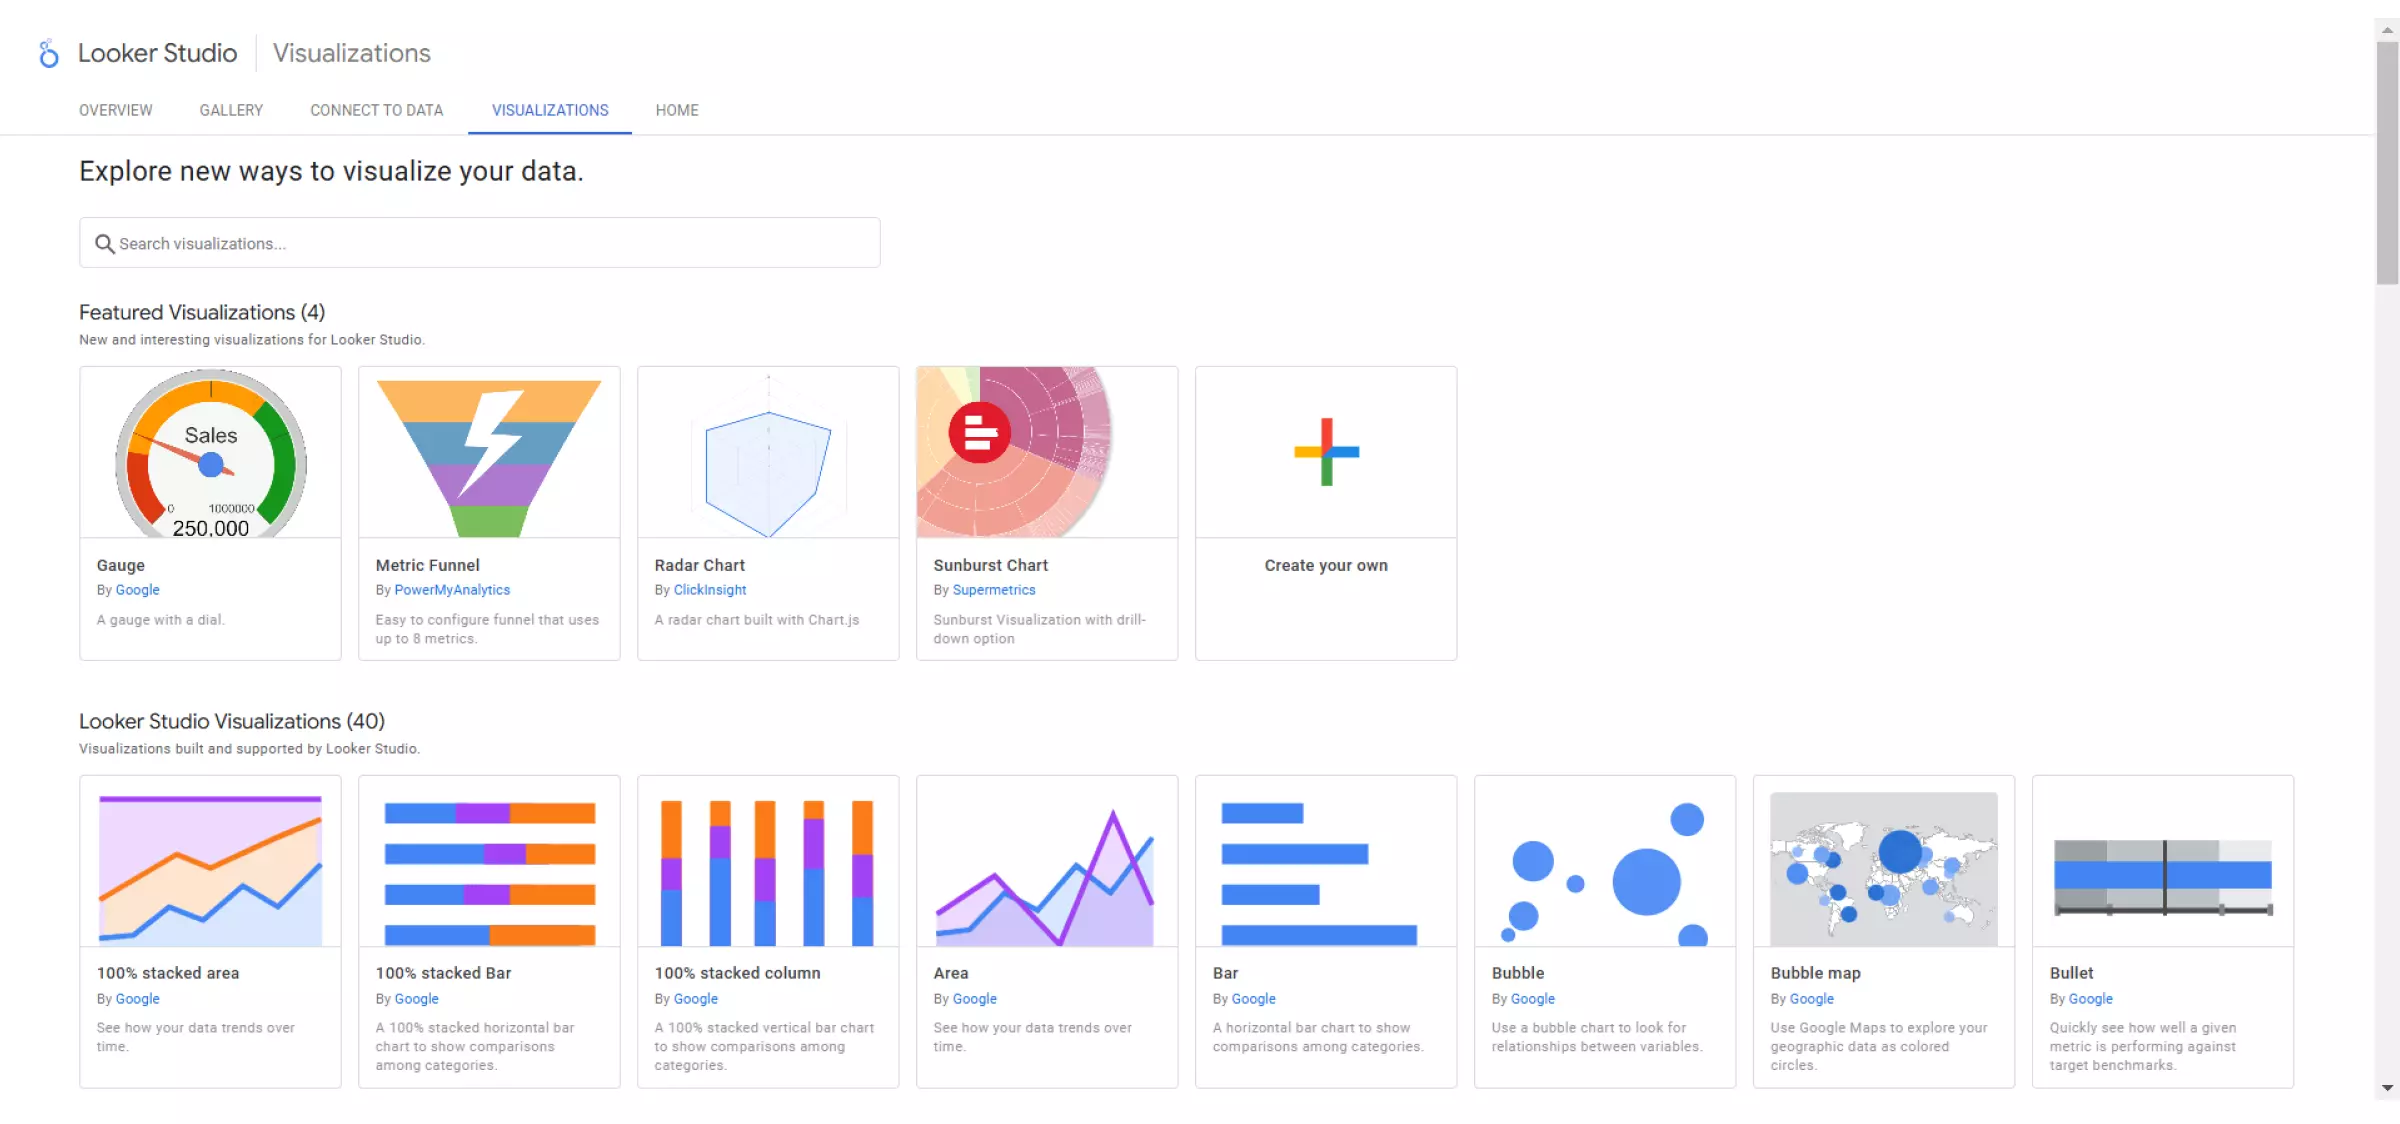Click the page scrollbar thumb
The image size is (2400, 1124).
pos(2387,162)
